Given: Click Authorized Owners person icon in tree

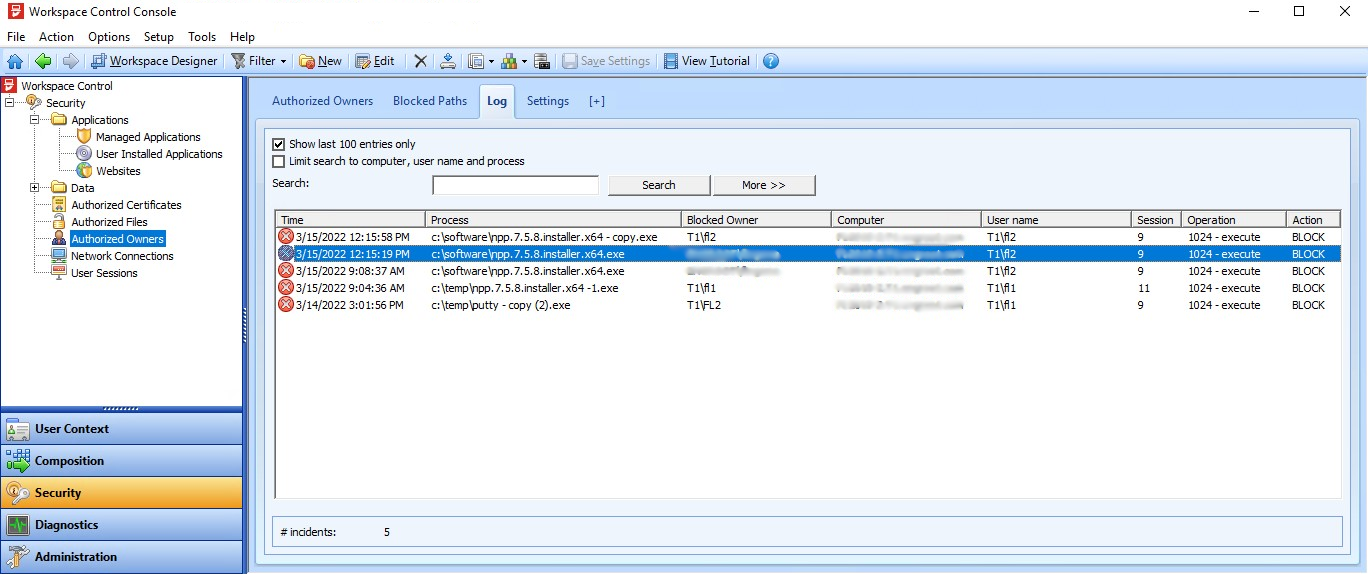Looking at the screenshot, I should pyautogui.click(x=59, y=239).
